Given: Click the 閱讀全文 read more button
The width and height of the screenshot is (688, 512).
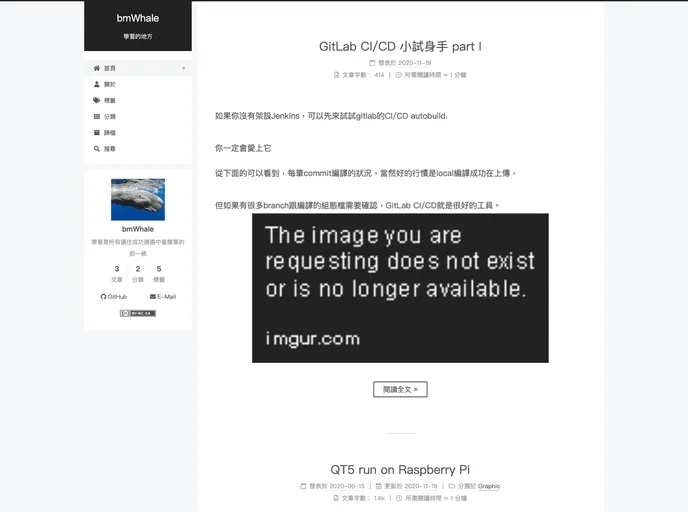Looking at the screenshot, I should pyautogui.click(x=400, y=389).
